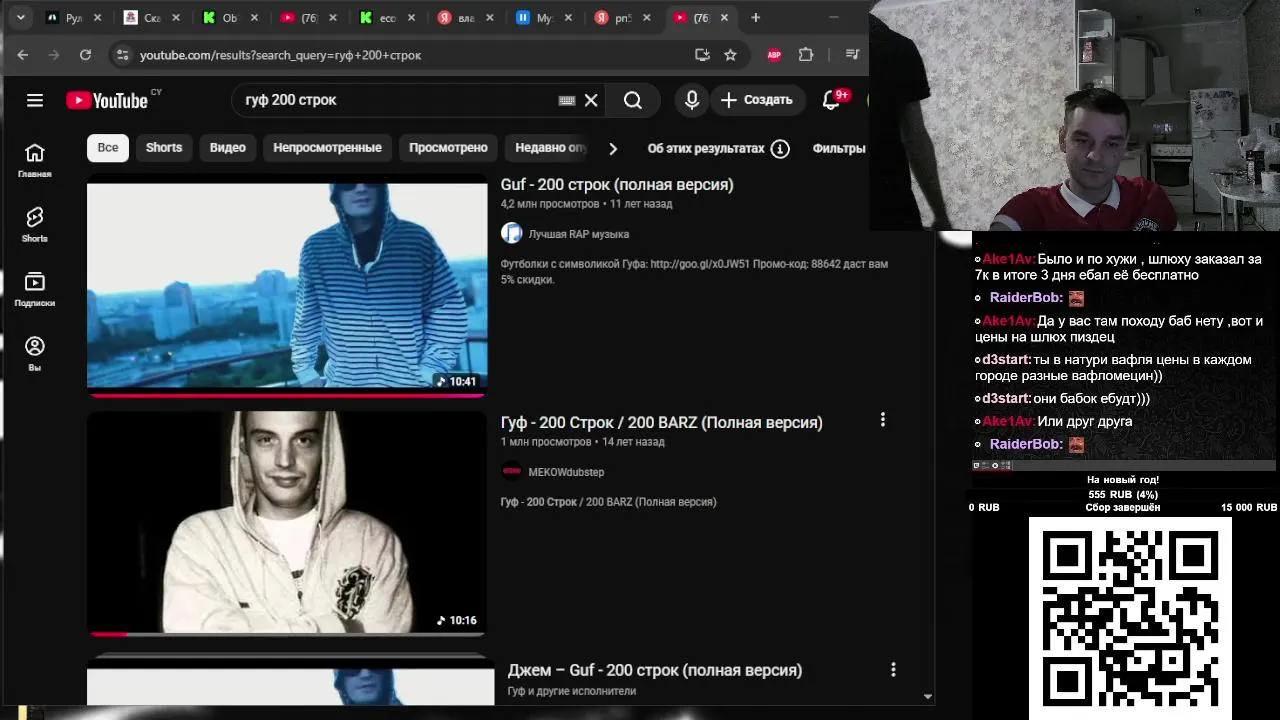The image size is (1280, 720).
Task: Select the Непросмотренные filter chip
Action: (327, 147)
